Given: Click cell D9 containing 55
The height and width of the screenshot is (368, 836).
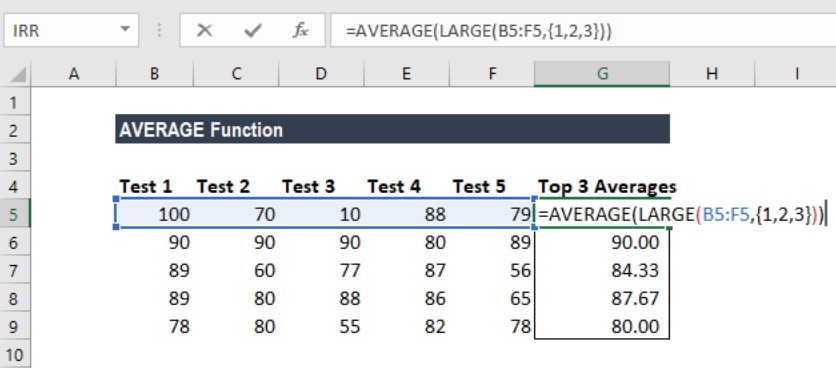Looking at the screenshot, I should pos(321,326).
